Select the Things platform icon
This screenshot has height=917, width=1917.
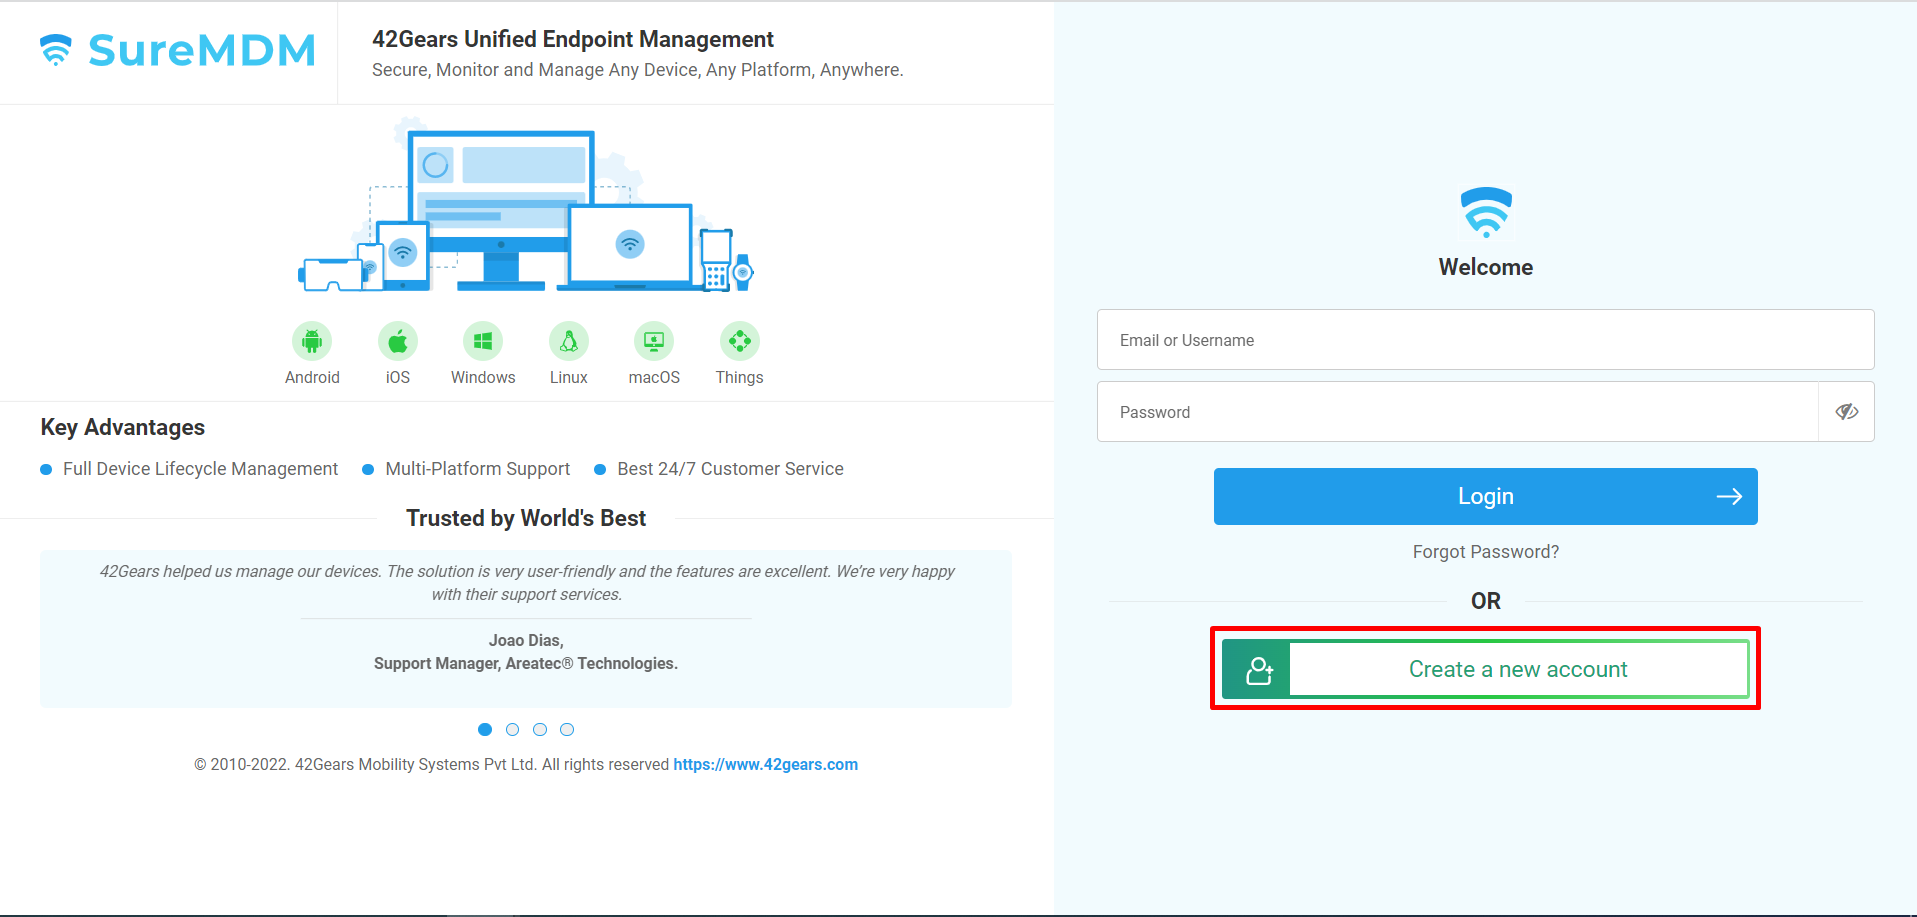pyautogui.click(x=739, y=340)
